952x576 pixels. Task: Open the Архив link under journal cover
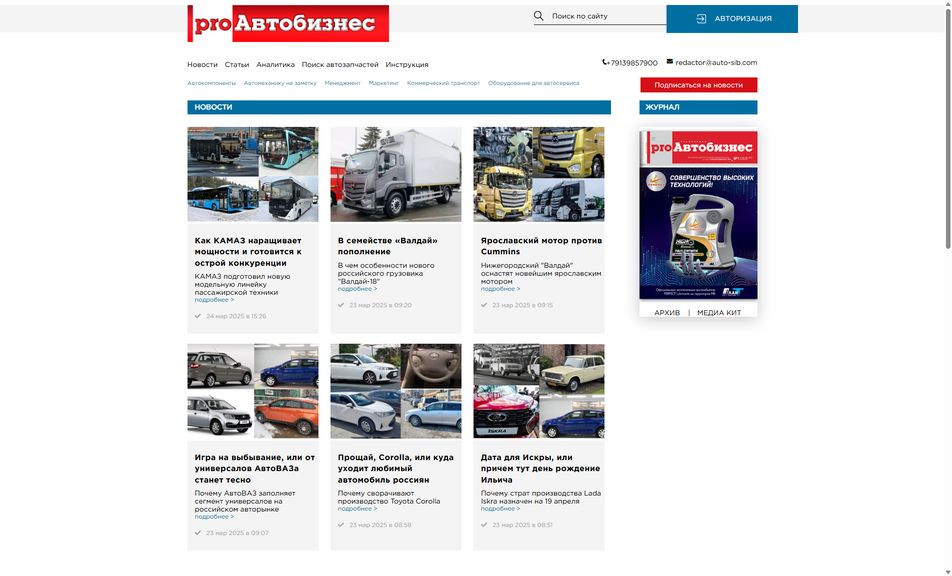[x=667, y=313]
